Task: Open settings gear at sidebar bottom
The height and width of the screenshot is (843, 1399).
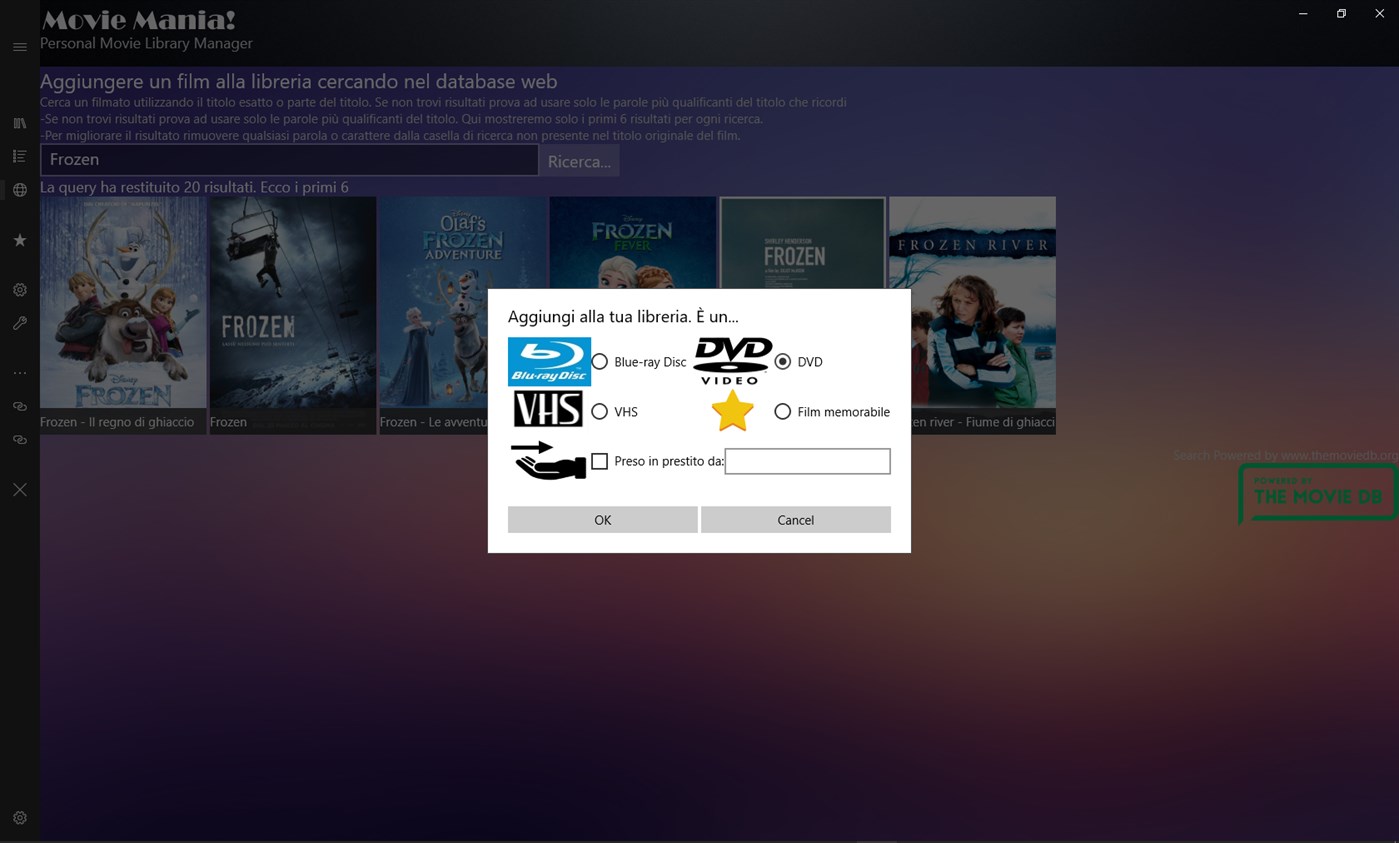Action: 19,818
